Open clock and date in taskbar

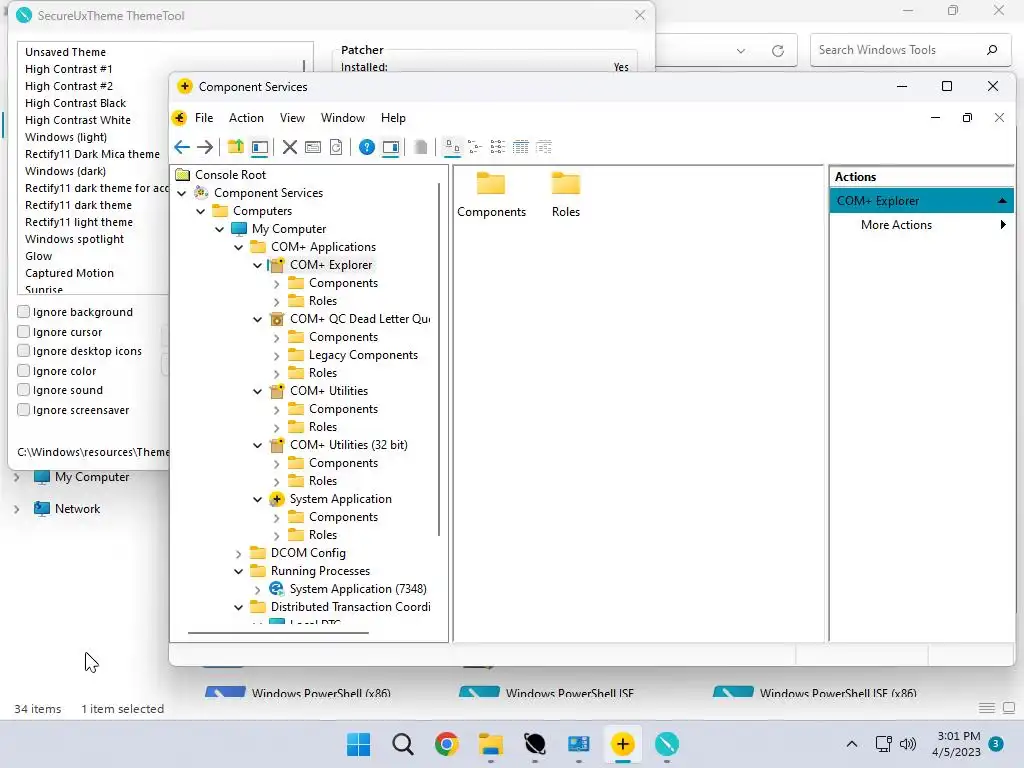pyautogui.click(x=956, y=744)
